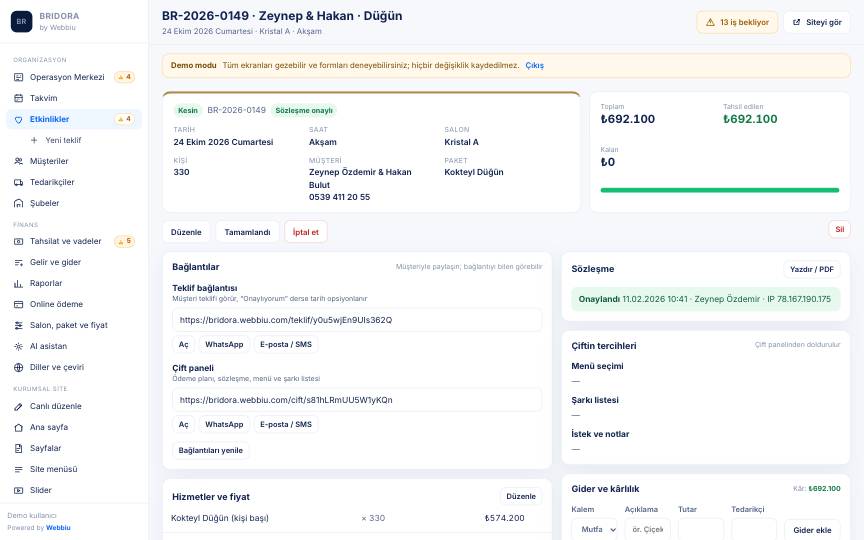Click the Düzenle button under event card
Viewport: 864px width, 540px height.
pyautogui.click(x=186, y=232)
